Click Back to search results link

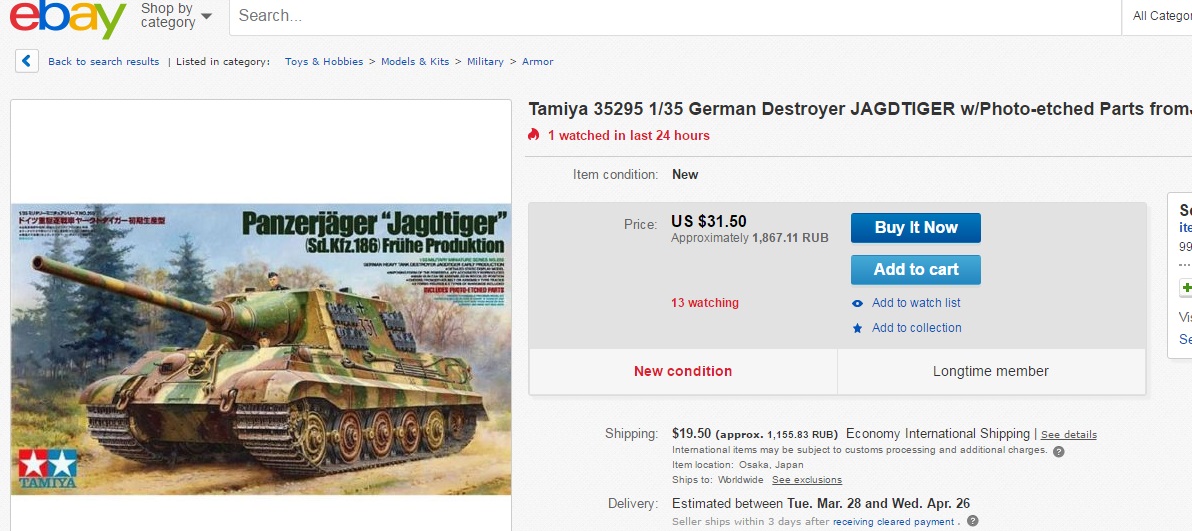tap(103, 62)
